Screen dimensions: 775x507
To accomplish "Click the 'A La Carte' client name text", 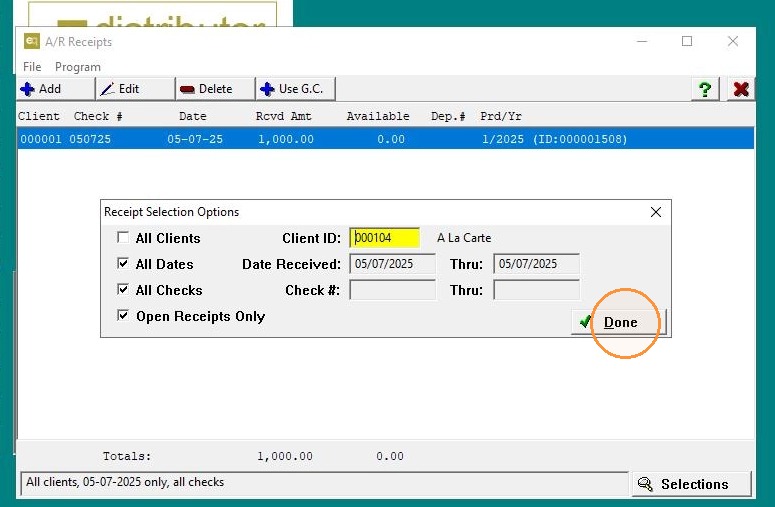I will point(464,238).
